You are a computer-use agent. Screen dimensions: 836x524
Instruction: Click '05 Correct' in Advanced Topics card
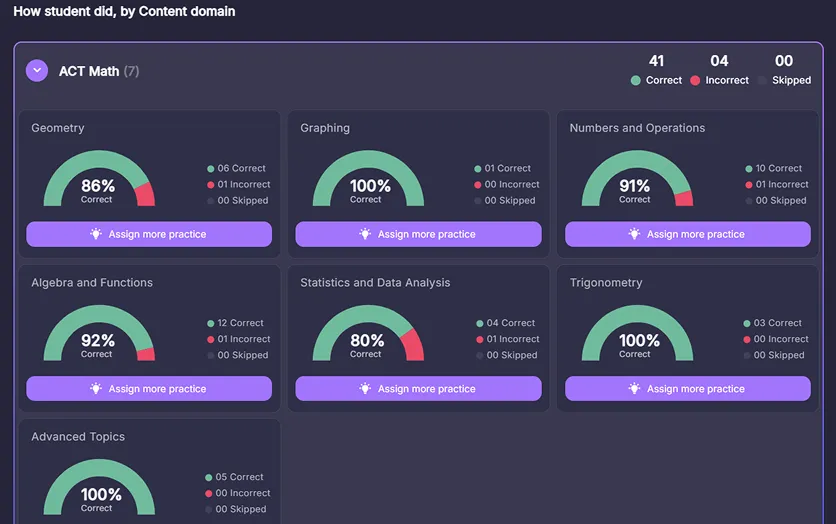click(239, 477)
